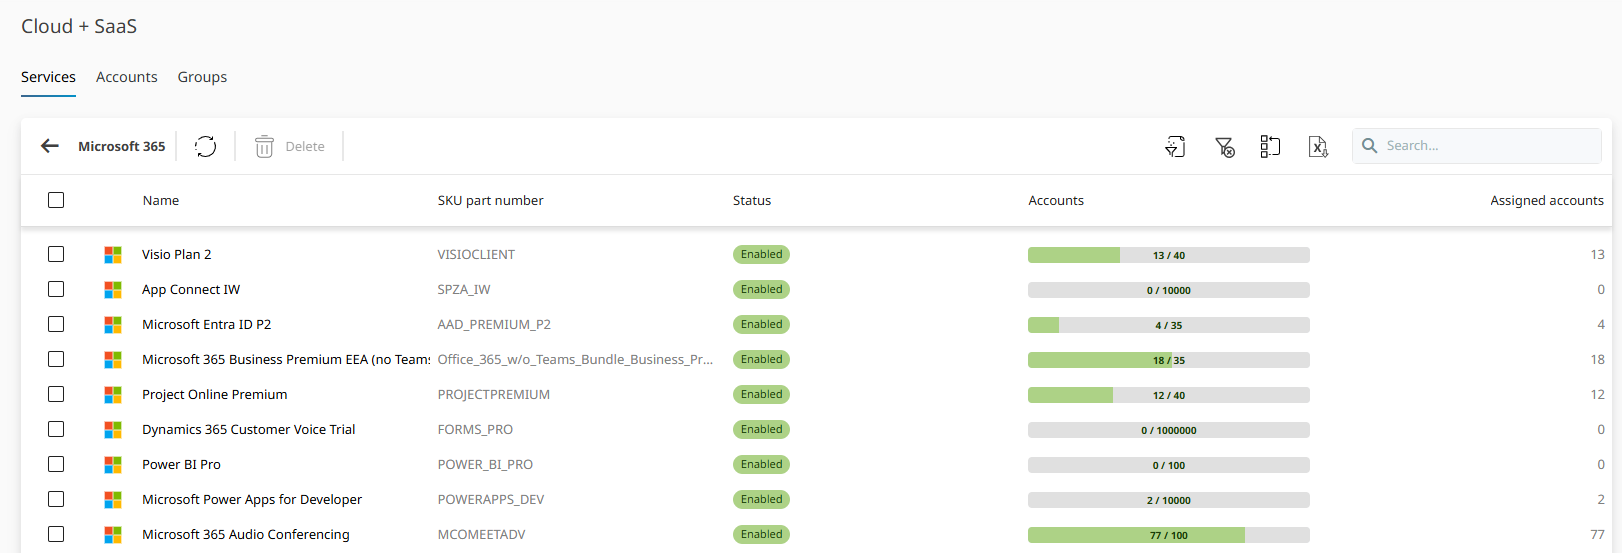Go back using the left arrow icon
Image resolution: width=1622 pixels, height=553 pixels.
[x=50, y=146]
